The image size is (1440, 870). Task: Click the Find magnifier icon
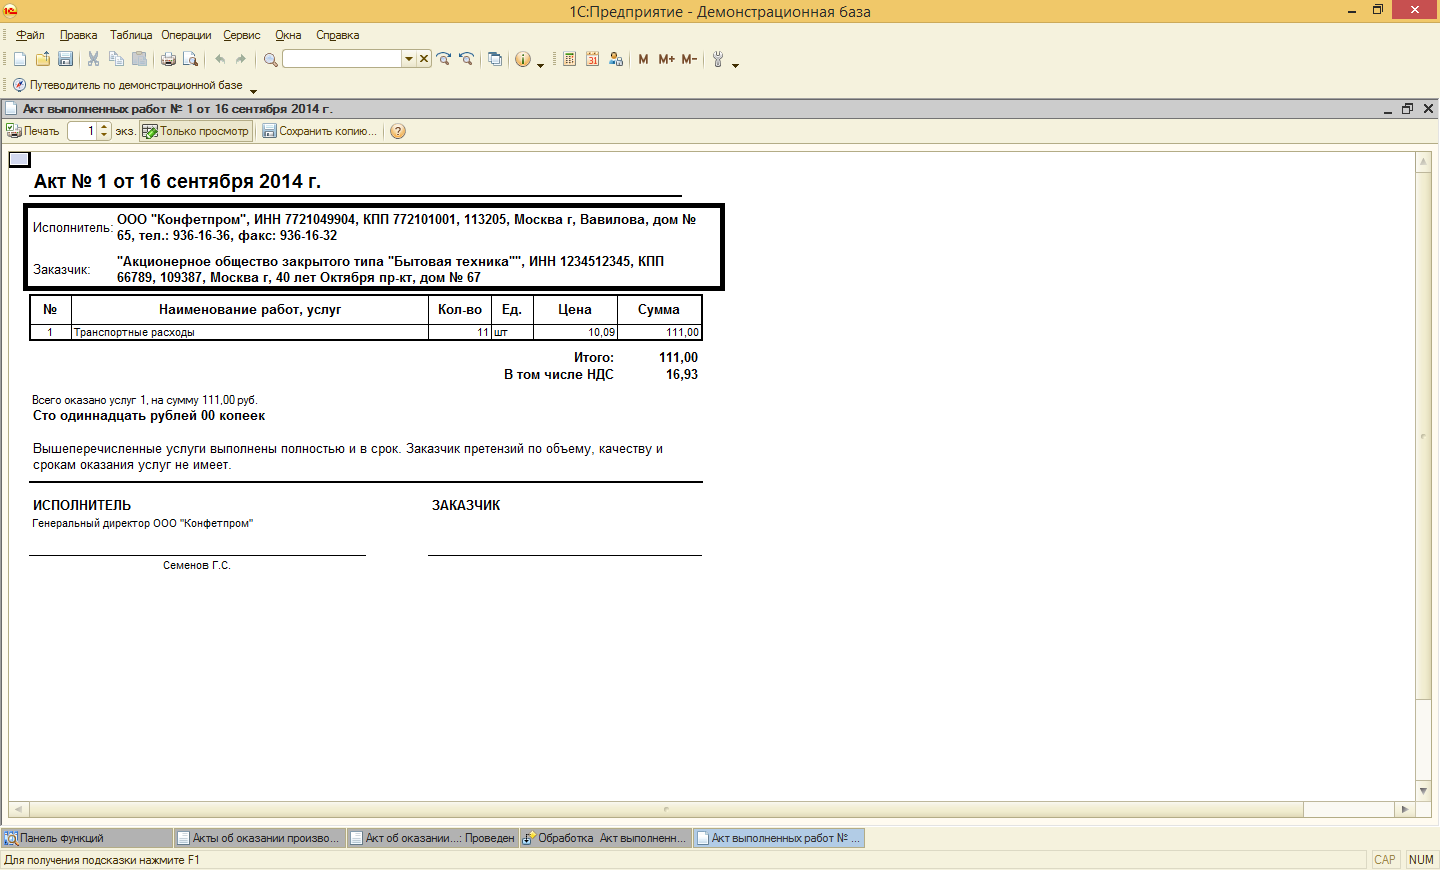[270, 59]
